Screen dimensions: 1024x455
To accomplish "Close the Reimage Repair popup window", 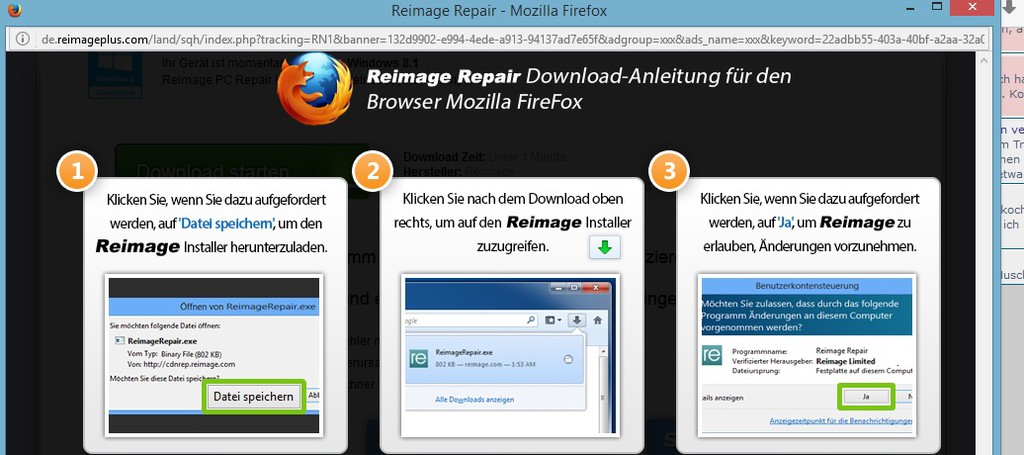I will (x=972, y=7).
